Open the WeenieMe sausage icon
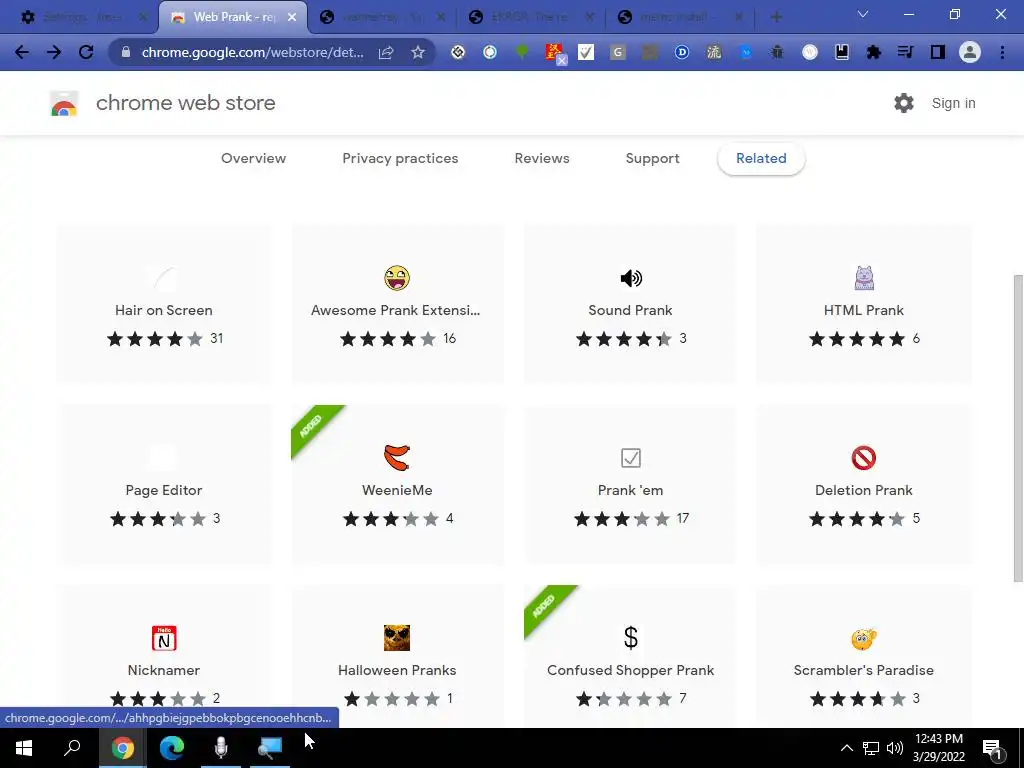 397,458
